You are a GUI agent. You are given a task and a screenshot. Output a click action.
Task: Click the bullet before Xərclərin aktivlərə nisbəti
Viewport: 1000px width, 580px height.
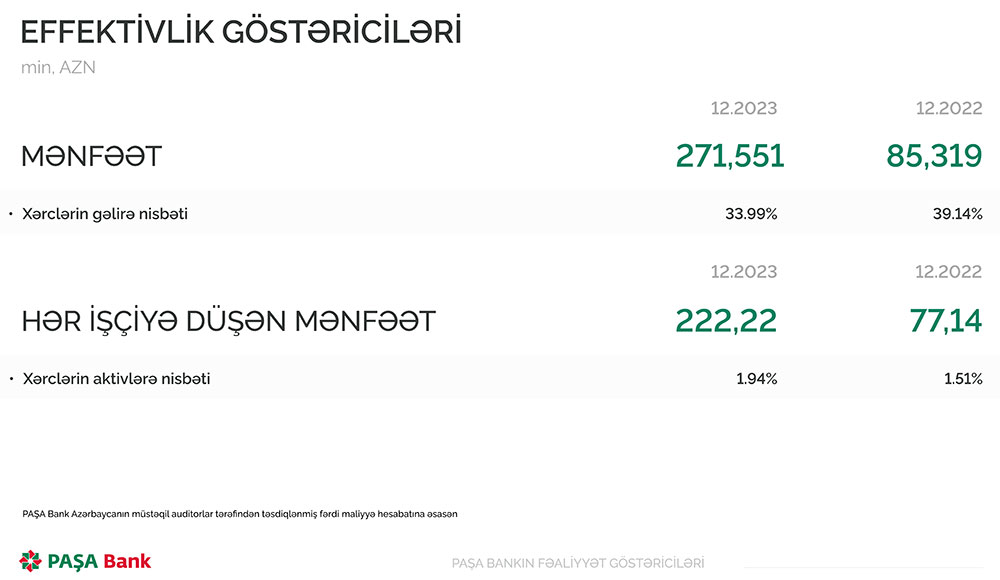(10, 379)
